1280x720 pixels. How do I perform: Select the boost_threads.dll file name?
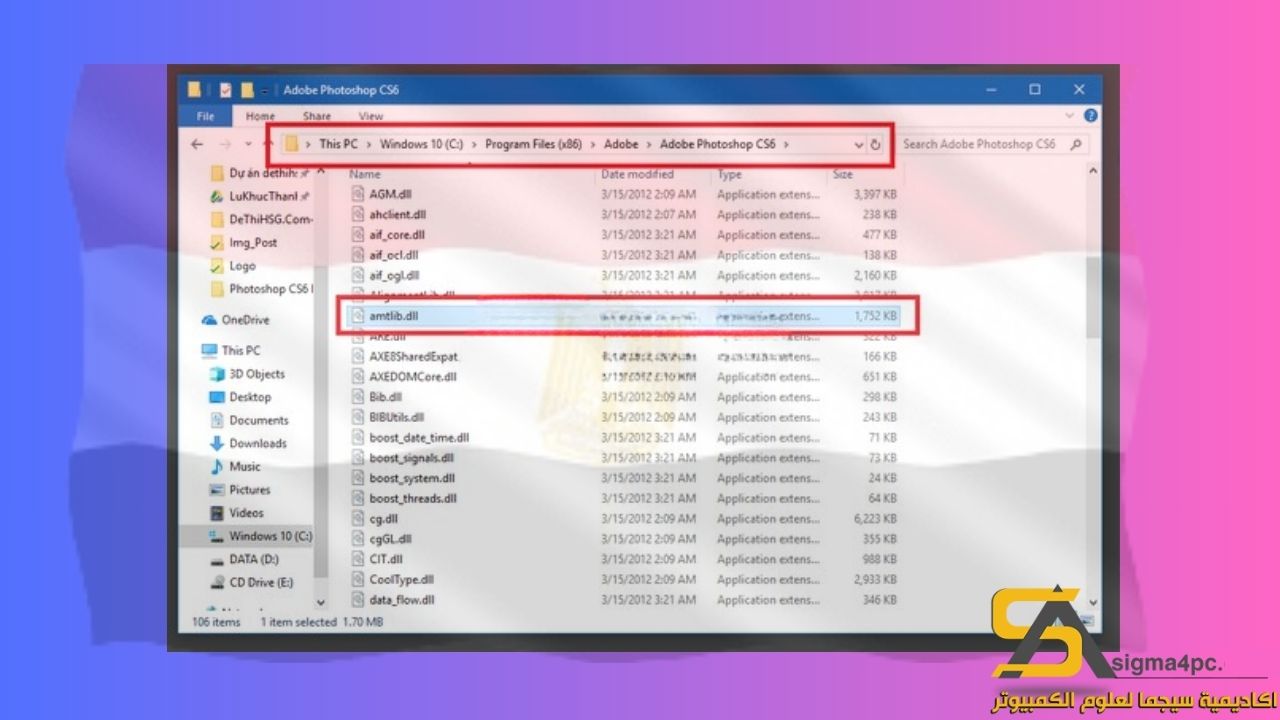(x=413, y=498)
